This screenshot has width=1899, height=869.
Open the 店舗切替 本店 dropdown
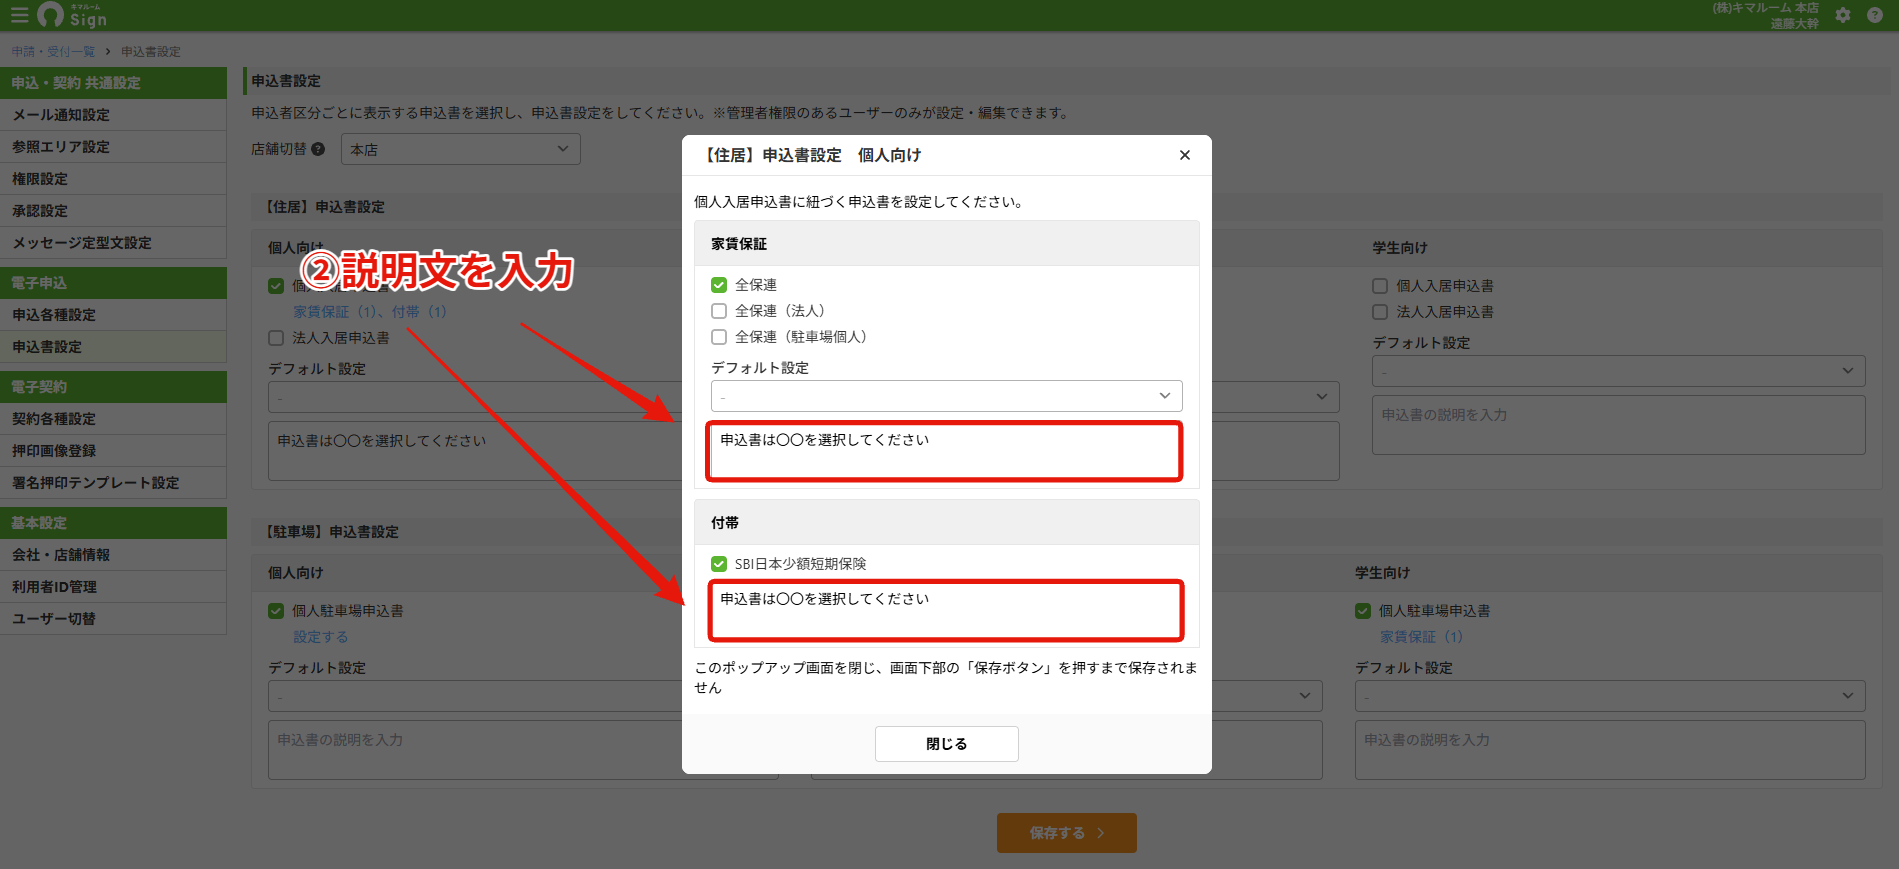coord(461,149)
